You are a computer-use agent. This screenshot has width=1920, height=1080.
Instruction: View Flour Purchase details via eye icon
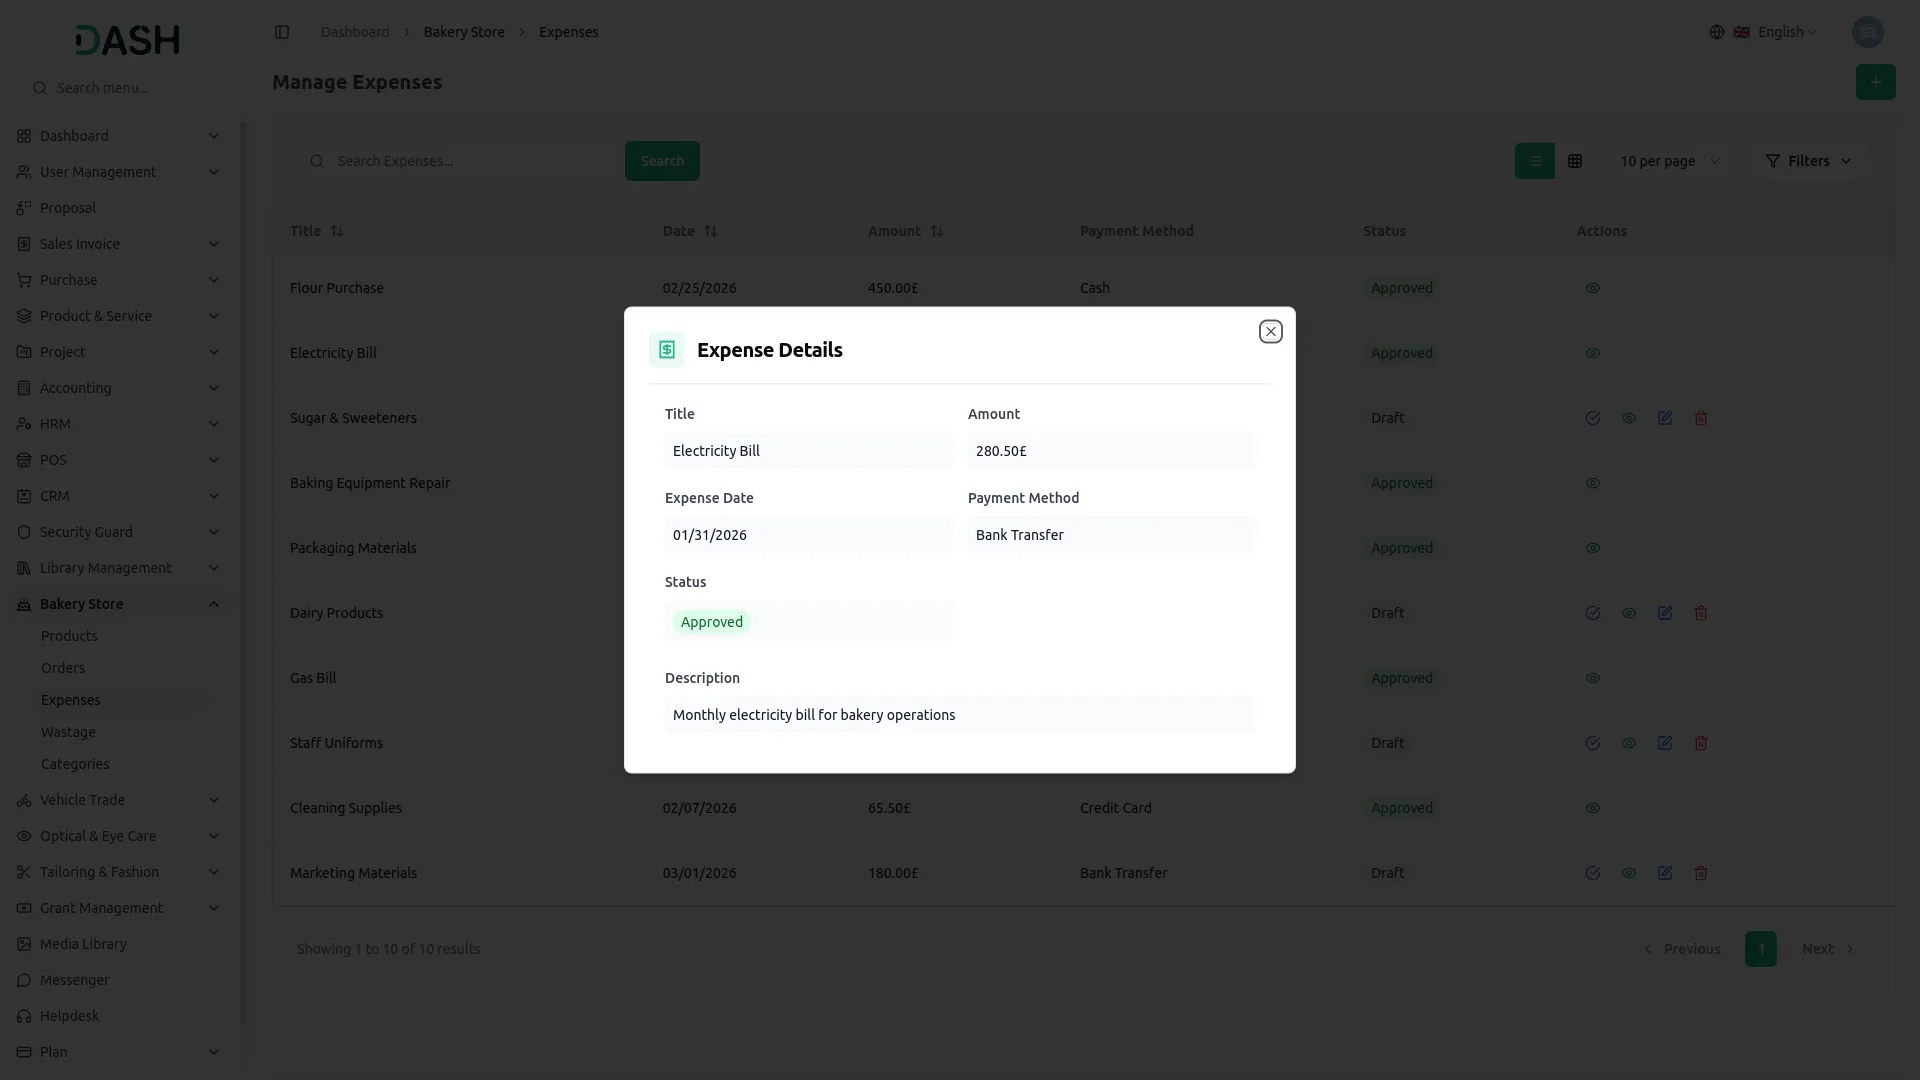(x=1592, y=288)
